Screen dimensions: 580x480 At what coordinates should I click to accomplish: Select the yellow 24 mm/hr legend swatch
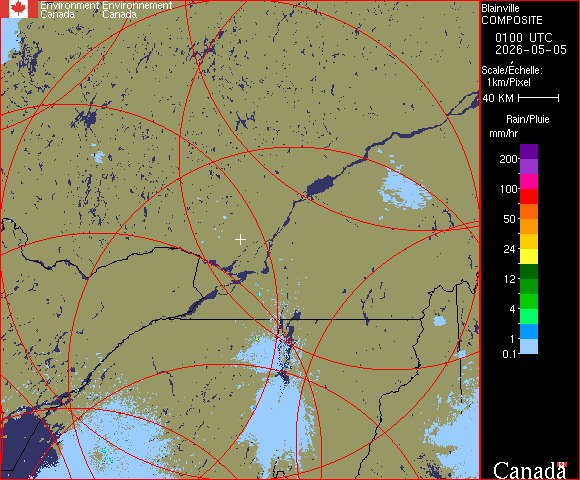coord(529,256)
